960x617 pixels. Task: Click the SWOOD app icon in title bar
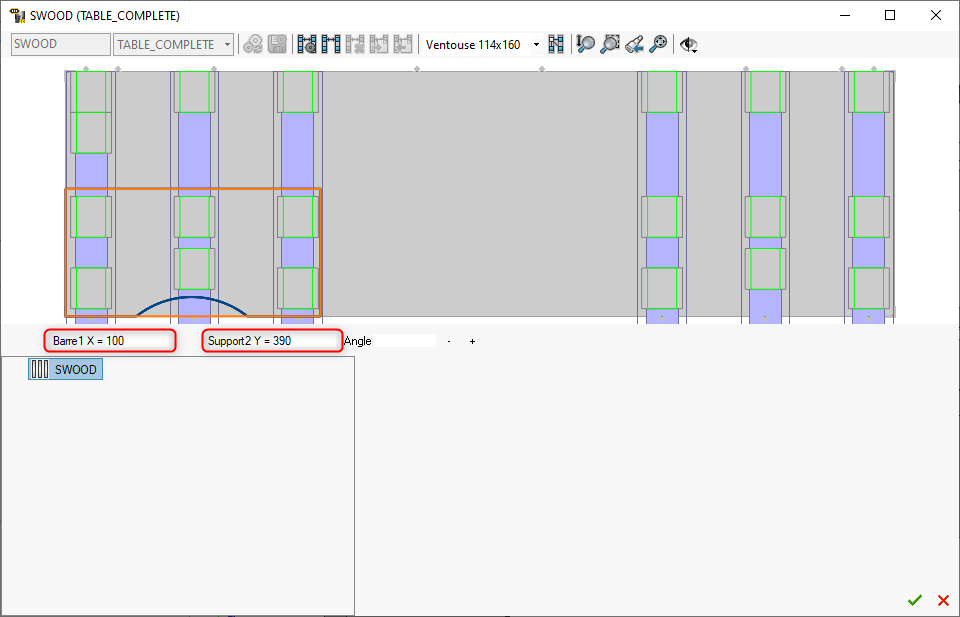18,15
